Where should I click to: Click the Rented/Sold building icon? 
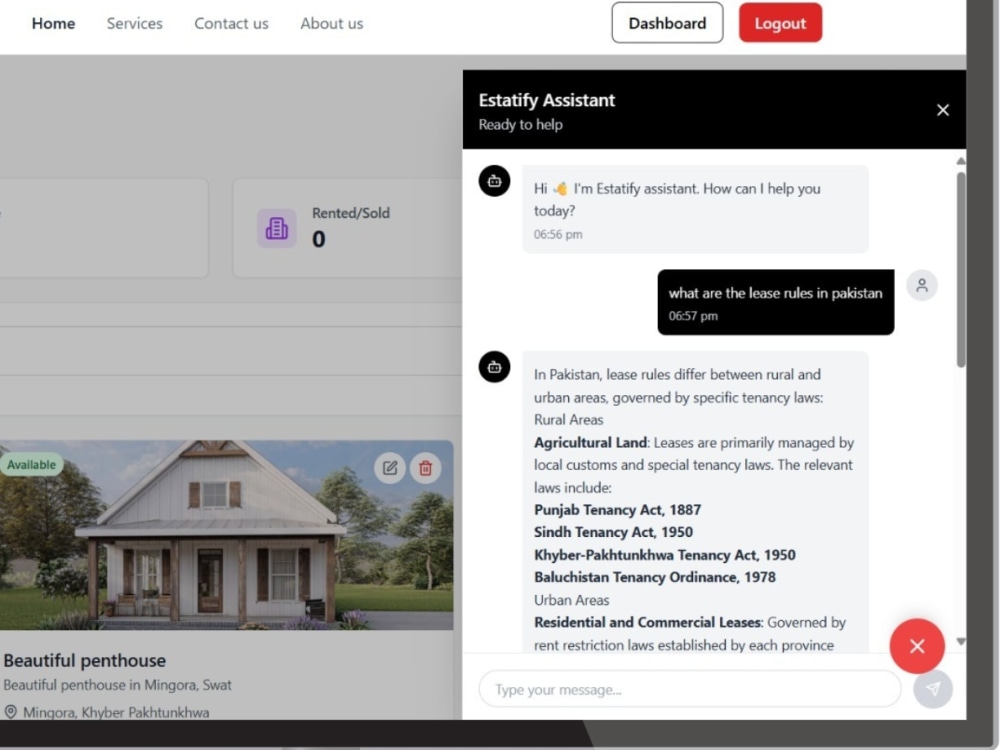(276, 228)
